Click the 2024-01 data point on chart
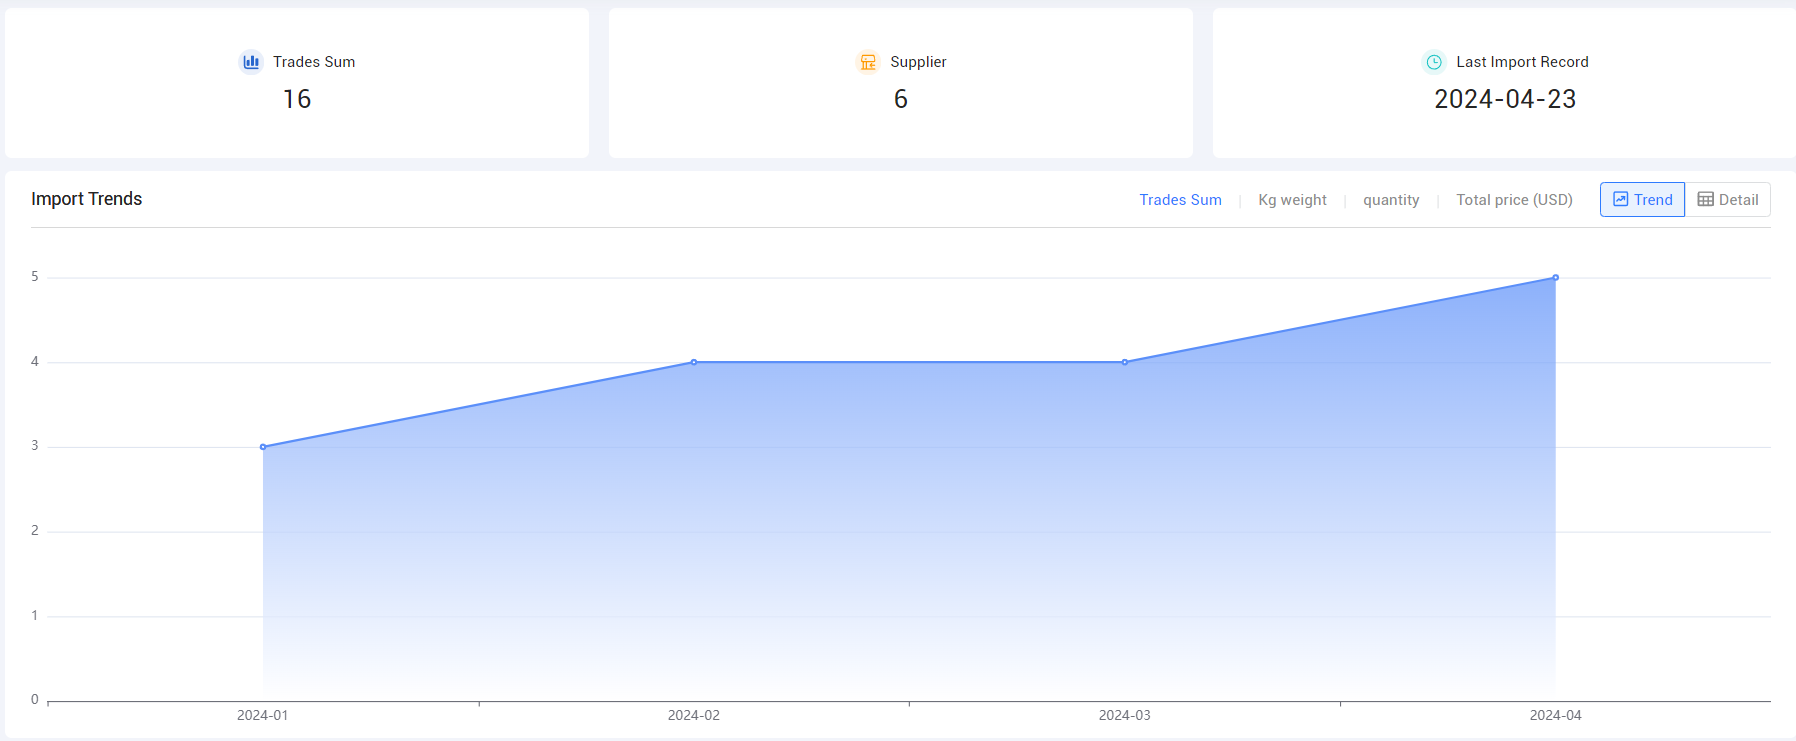1796x741 pixels. click(263, 447)
